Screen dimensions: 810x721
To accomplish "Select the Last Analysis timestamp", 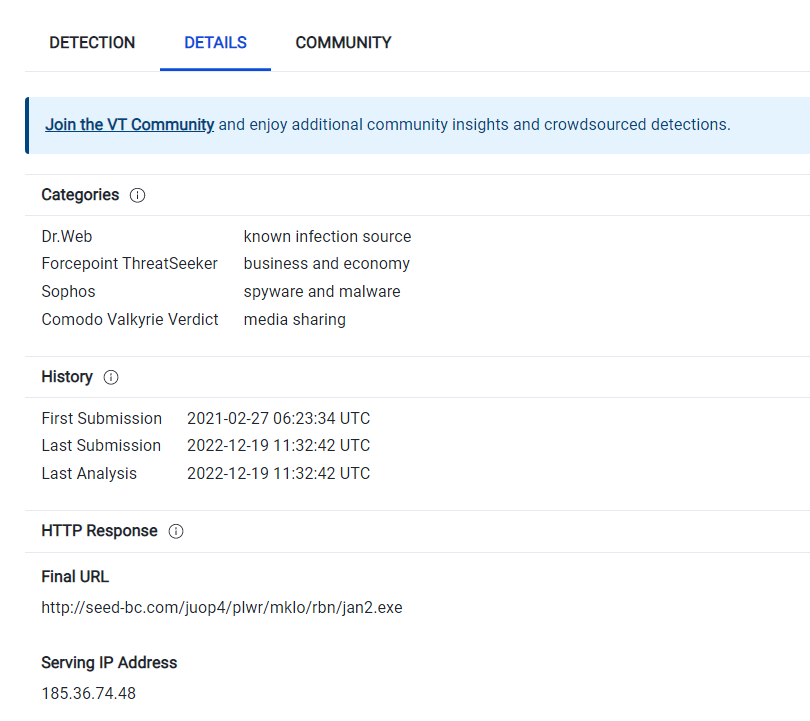I will pos(277,473).
